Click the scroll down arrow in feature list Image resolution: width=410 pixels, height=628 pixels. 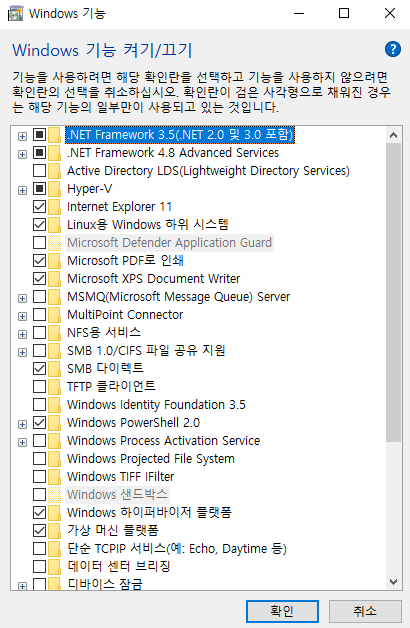point(394,582)
